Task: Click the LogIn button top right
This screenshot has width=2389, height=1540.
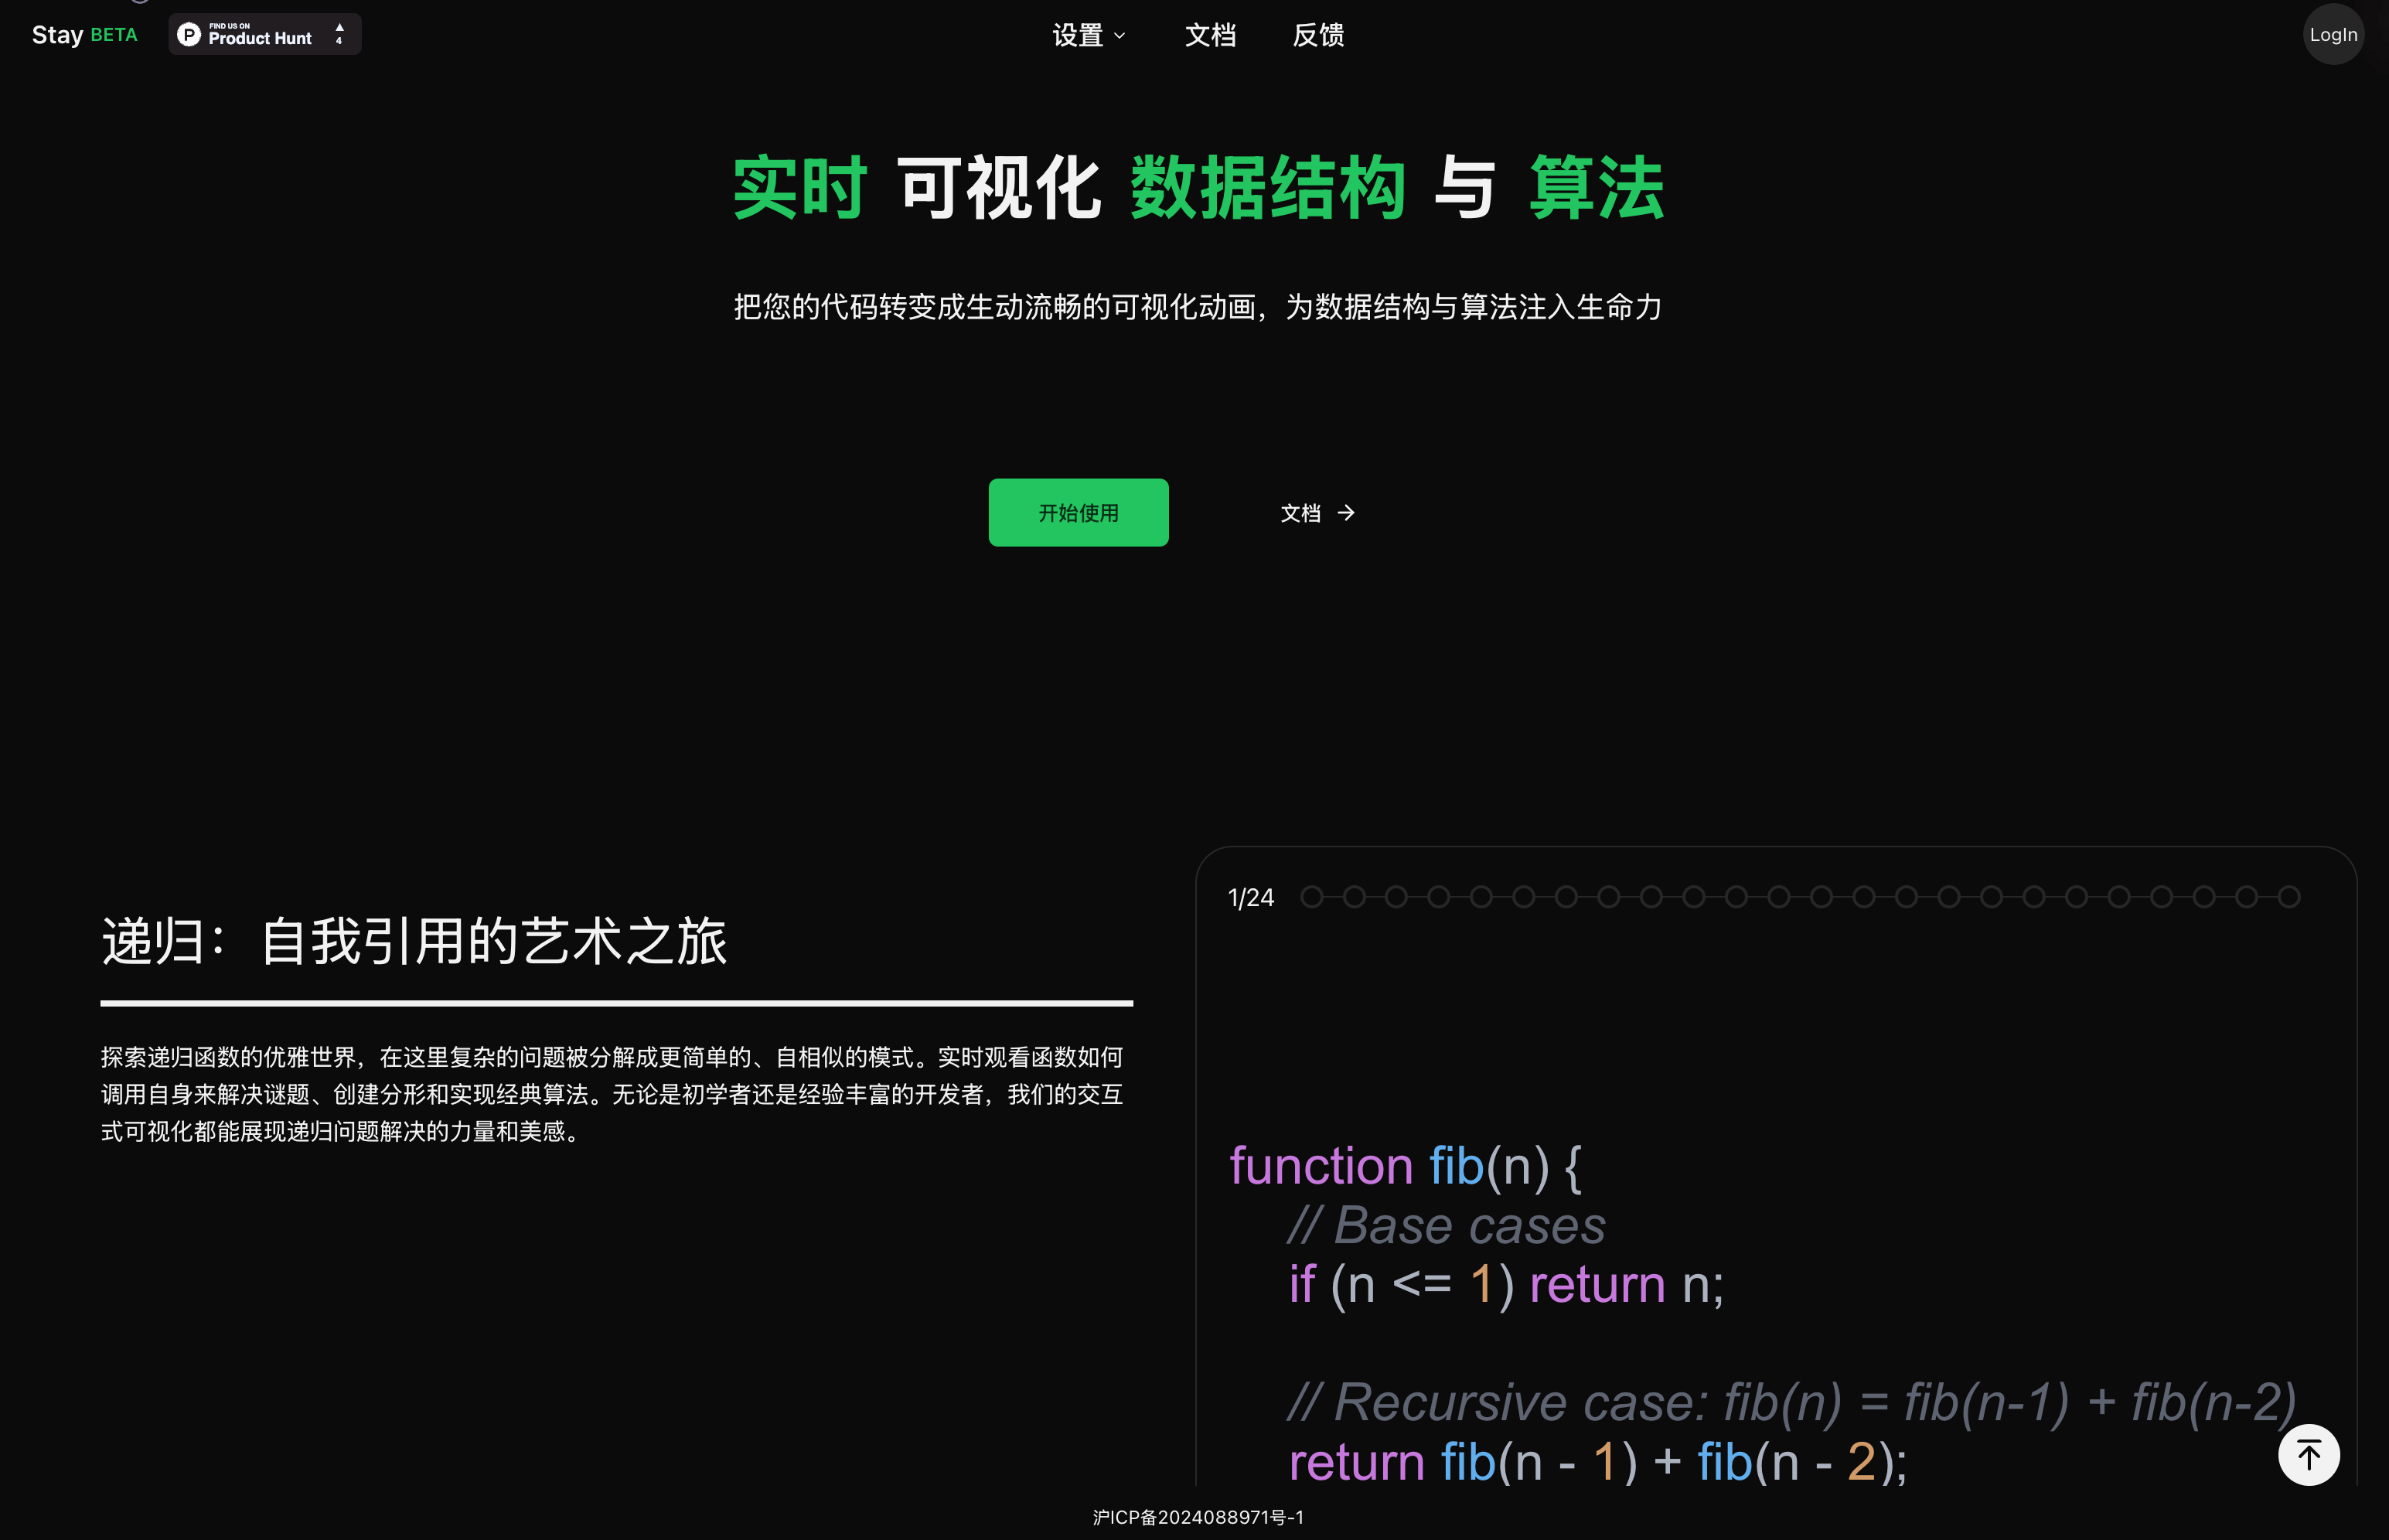Action: pyautogui.click(x=2333, y=33)
